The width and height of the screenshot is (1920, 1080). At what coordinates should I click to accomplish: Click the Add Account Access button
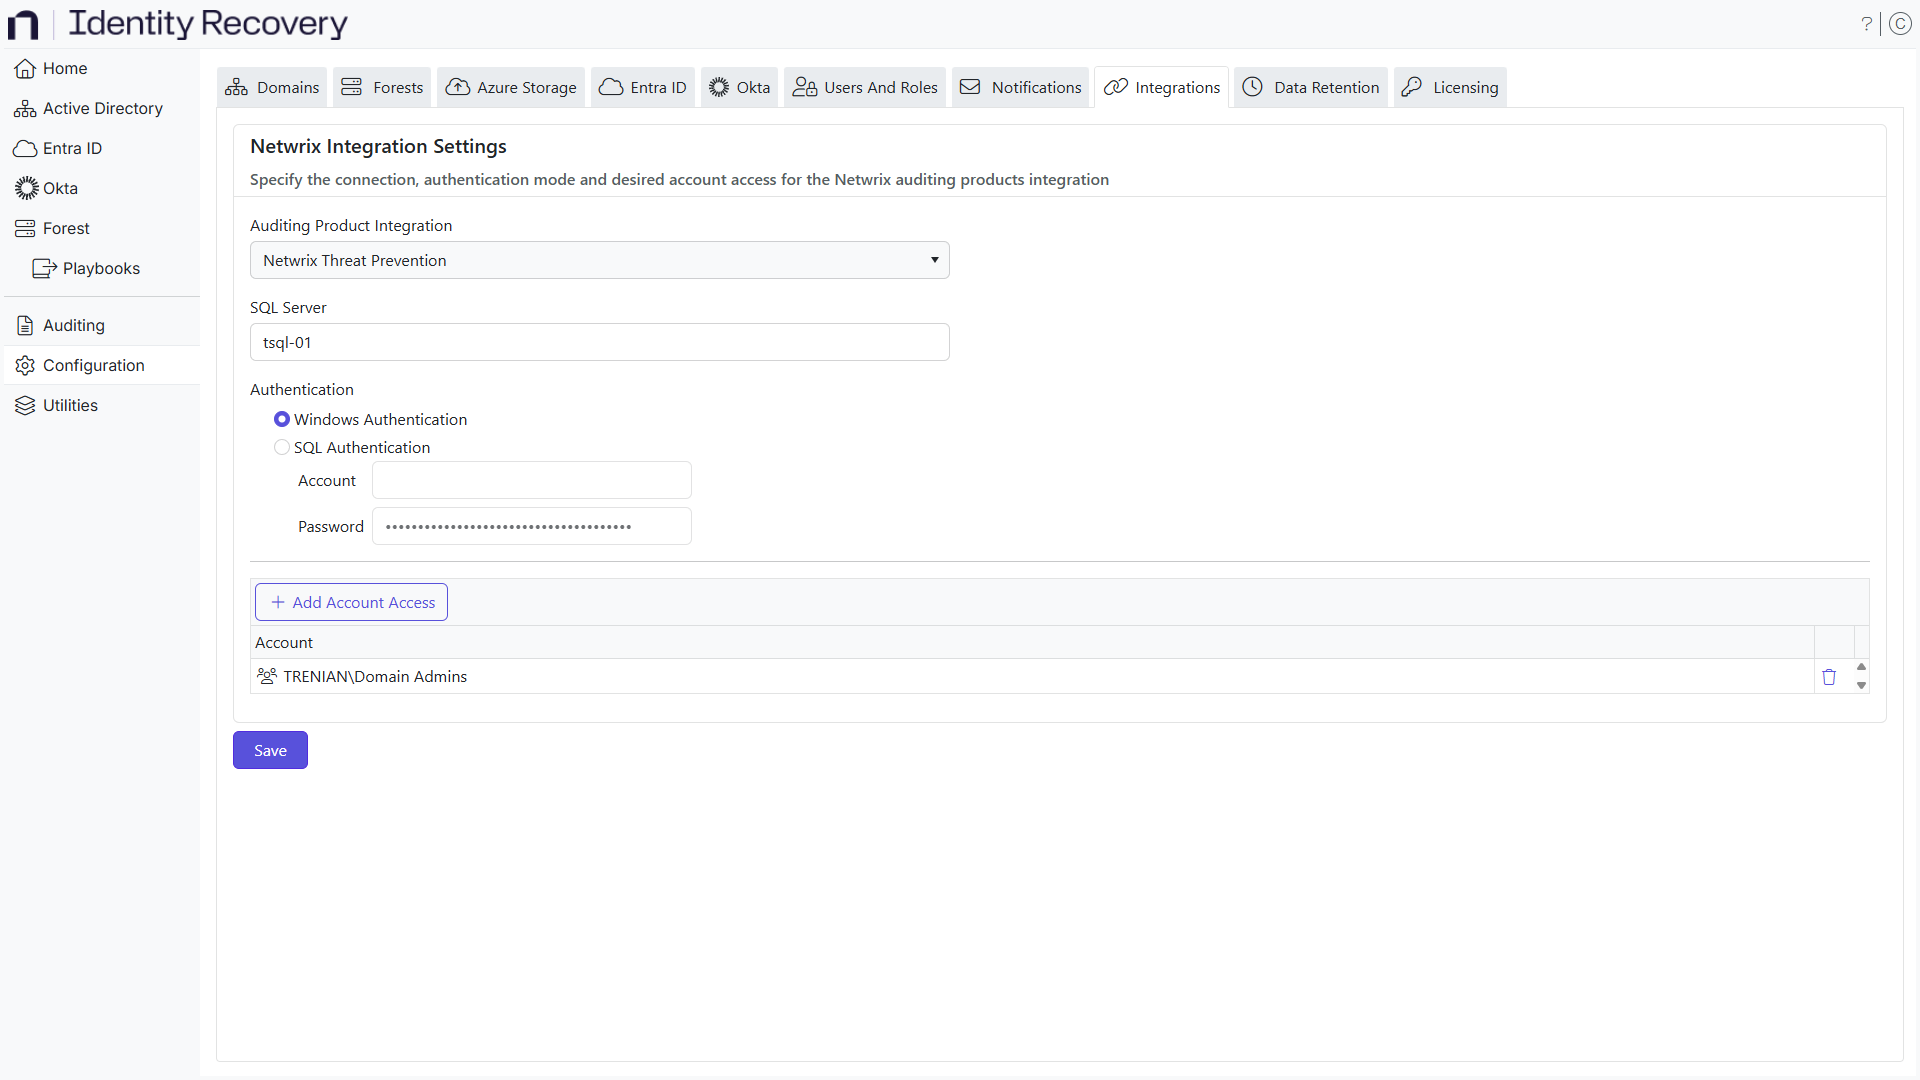pos(350,602)
